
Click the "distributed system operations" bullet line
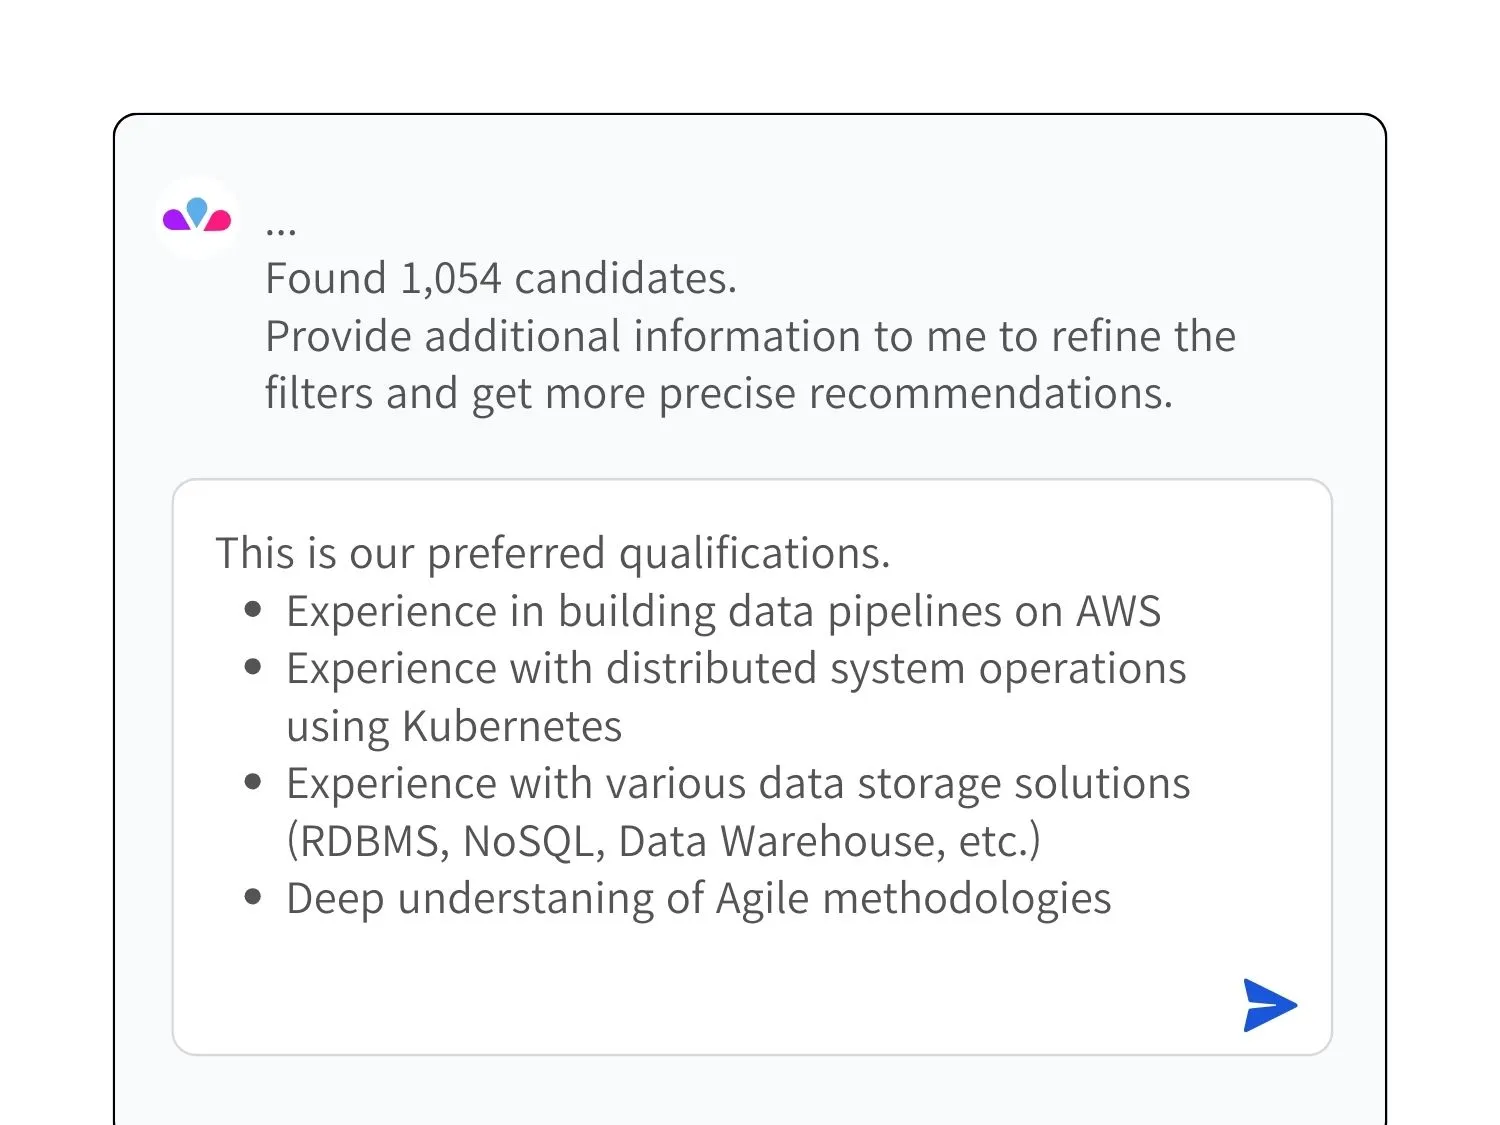coord(736,669)
